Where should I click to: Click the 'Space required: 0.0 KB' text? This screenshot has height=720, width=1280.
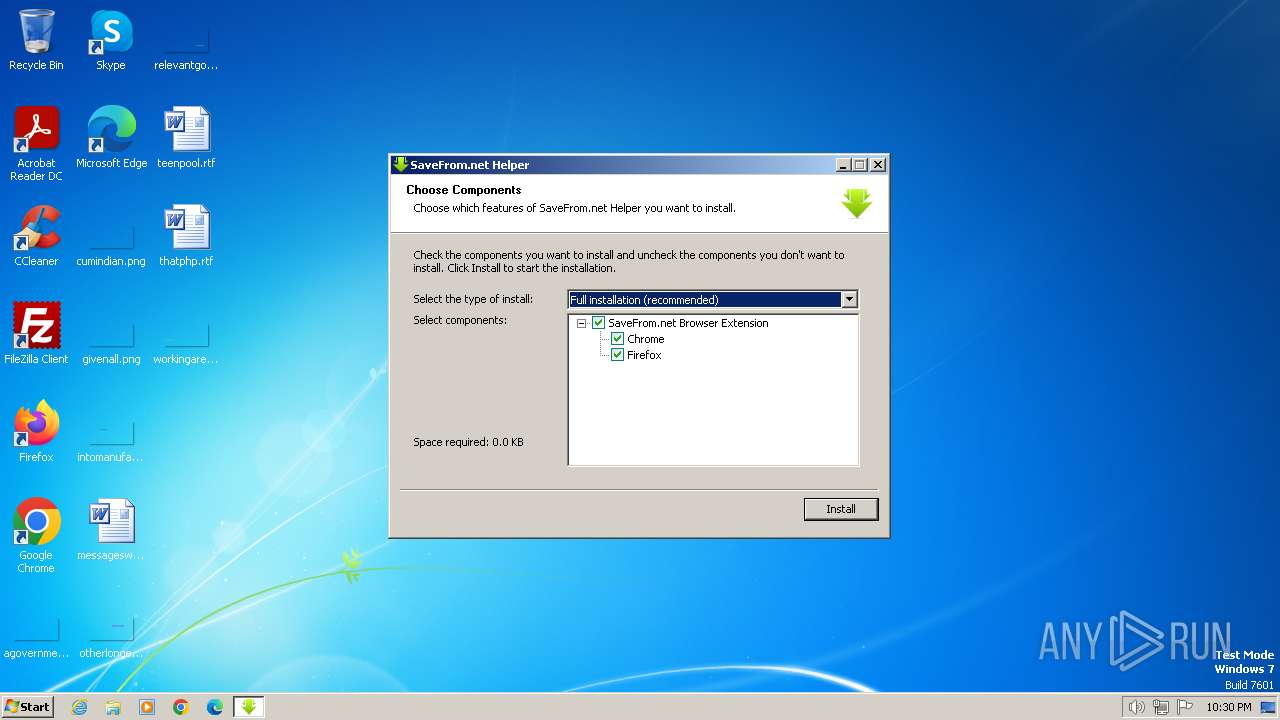click(x=468, y=442)
